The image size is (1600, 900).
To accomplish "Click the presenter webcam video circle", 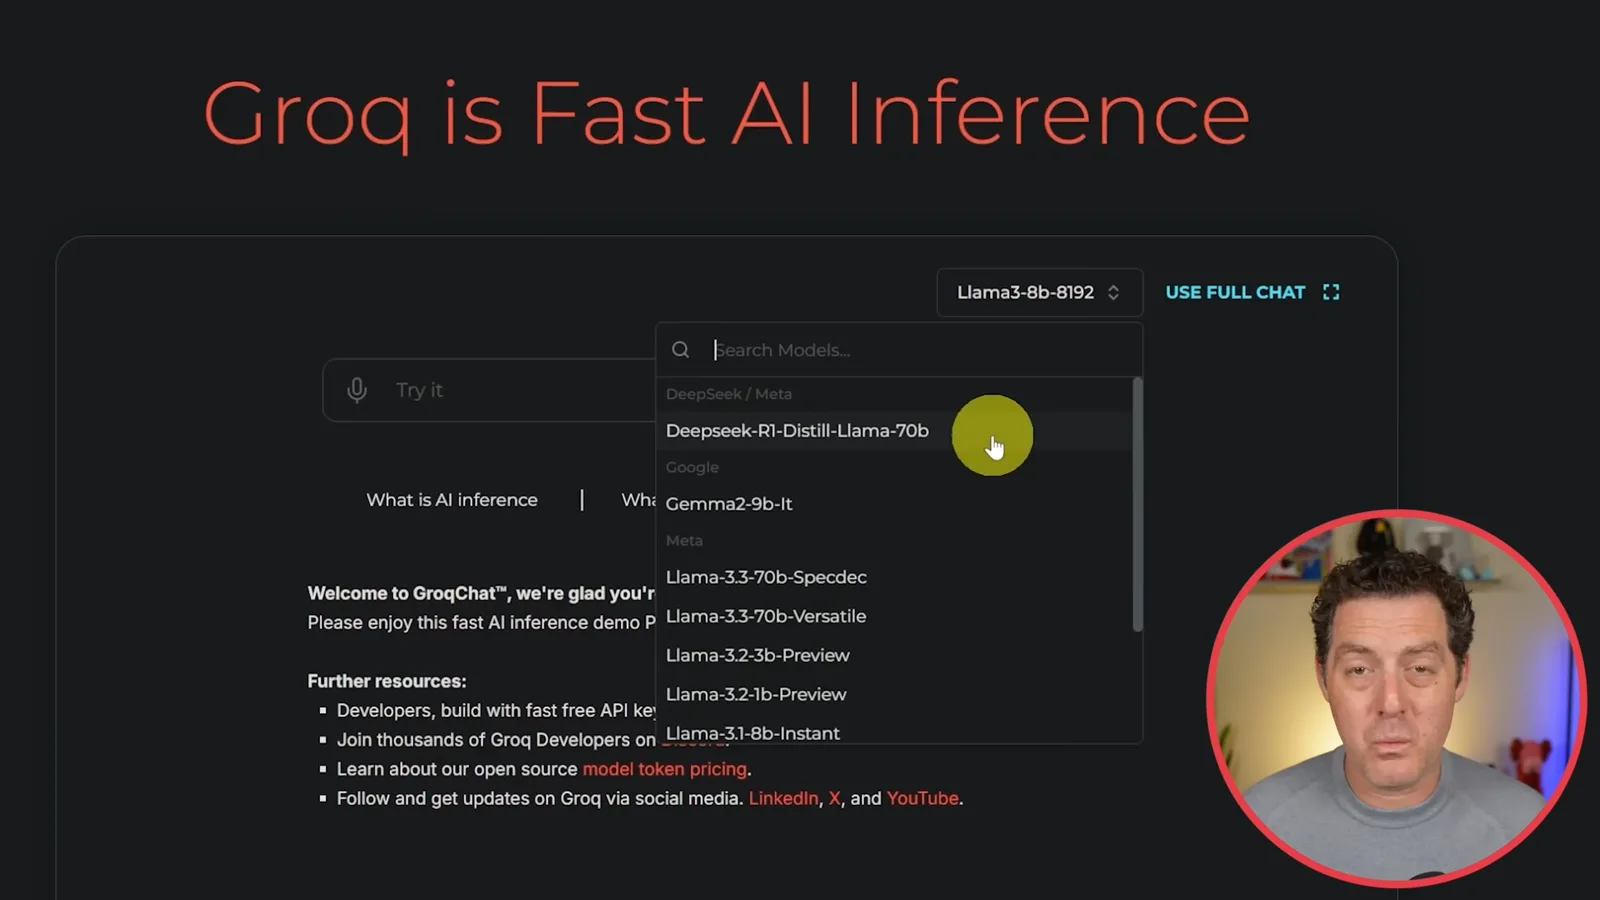I will coord(1396,698).
